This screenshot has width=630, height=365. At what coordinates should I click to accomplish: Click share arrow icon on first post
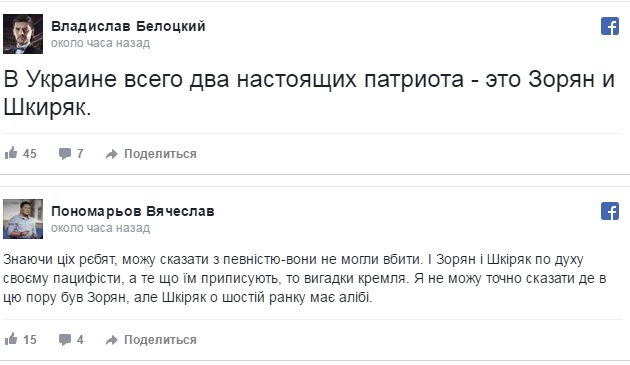(x=111, y=154)
